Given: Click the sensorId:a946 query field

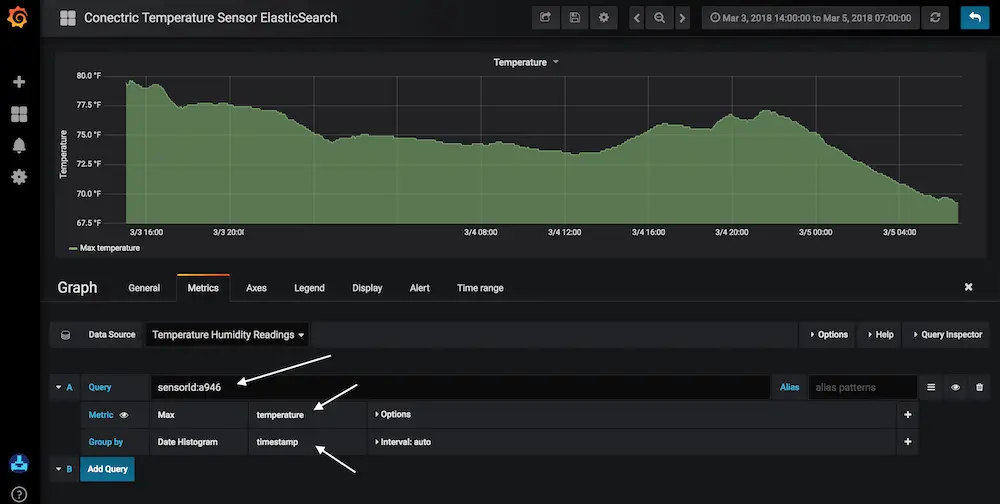Looking at the screenshot, I should (x=459, y=387).
